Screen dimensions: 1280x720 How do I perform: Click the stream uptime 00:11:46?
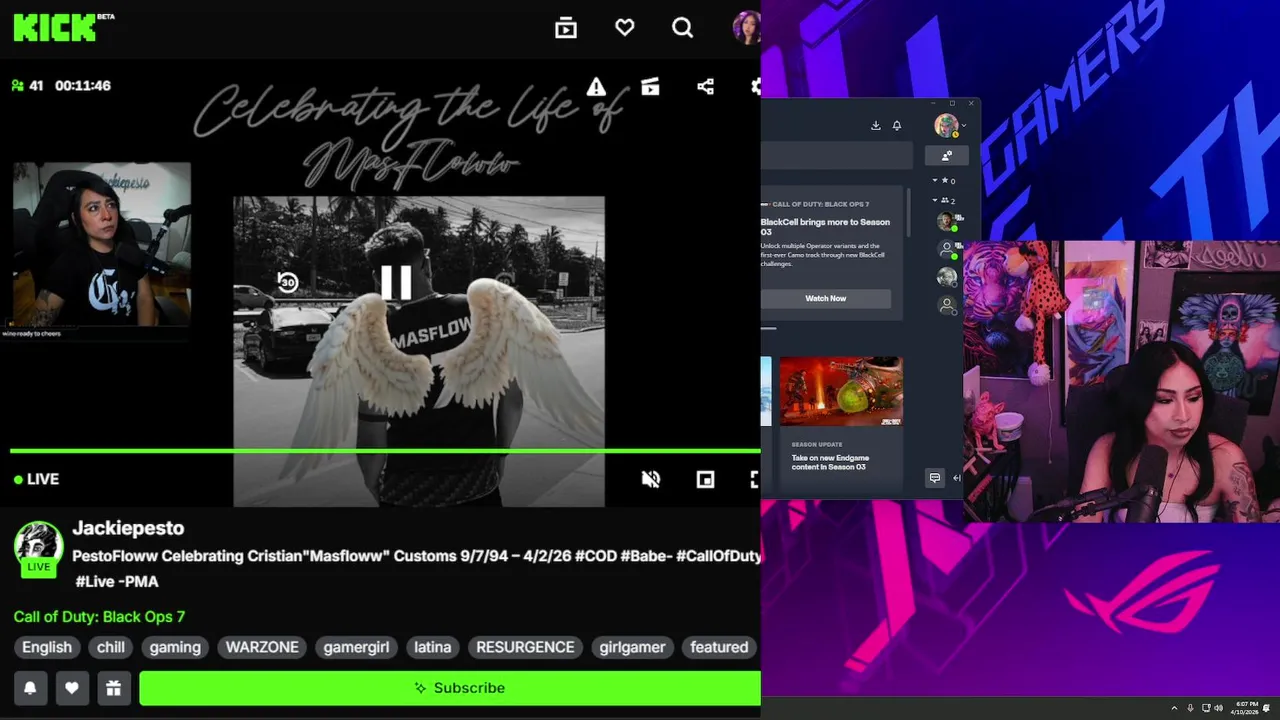pos(83,86)
